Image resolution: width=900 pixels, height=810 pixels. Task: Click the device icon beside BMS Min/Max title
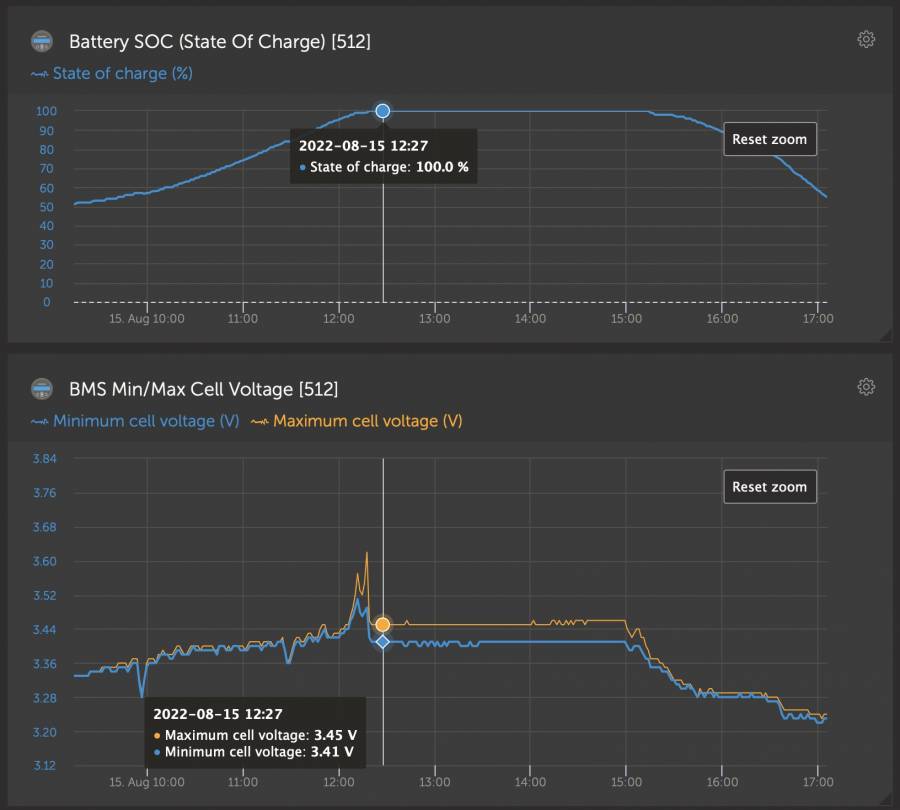coord(42,388)
